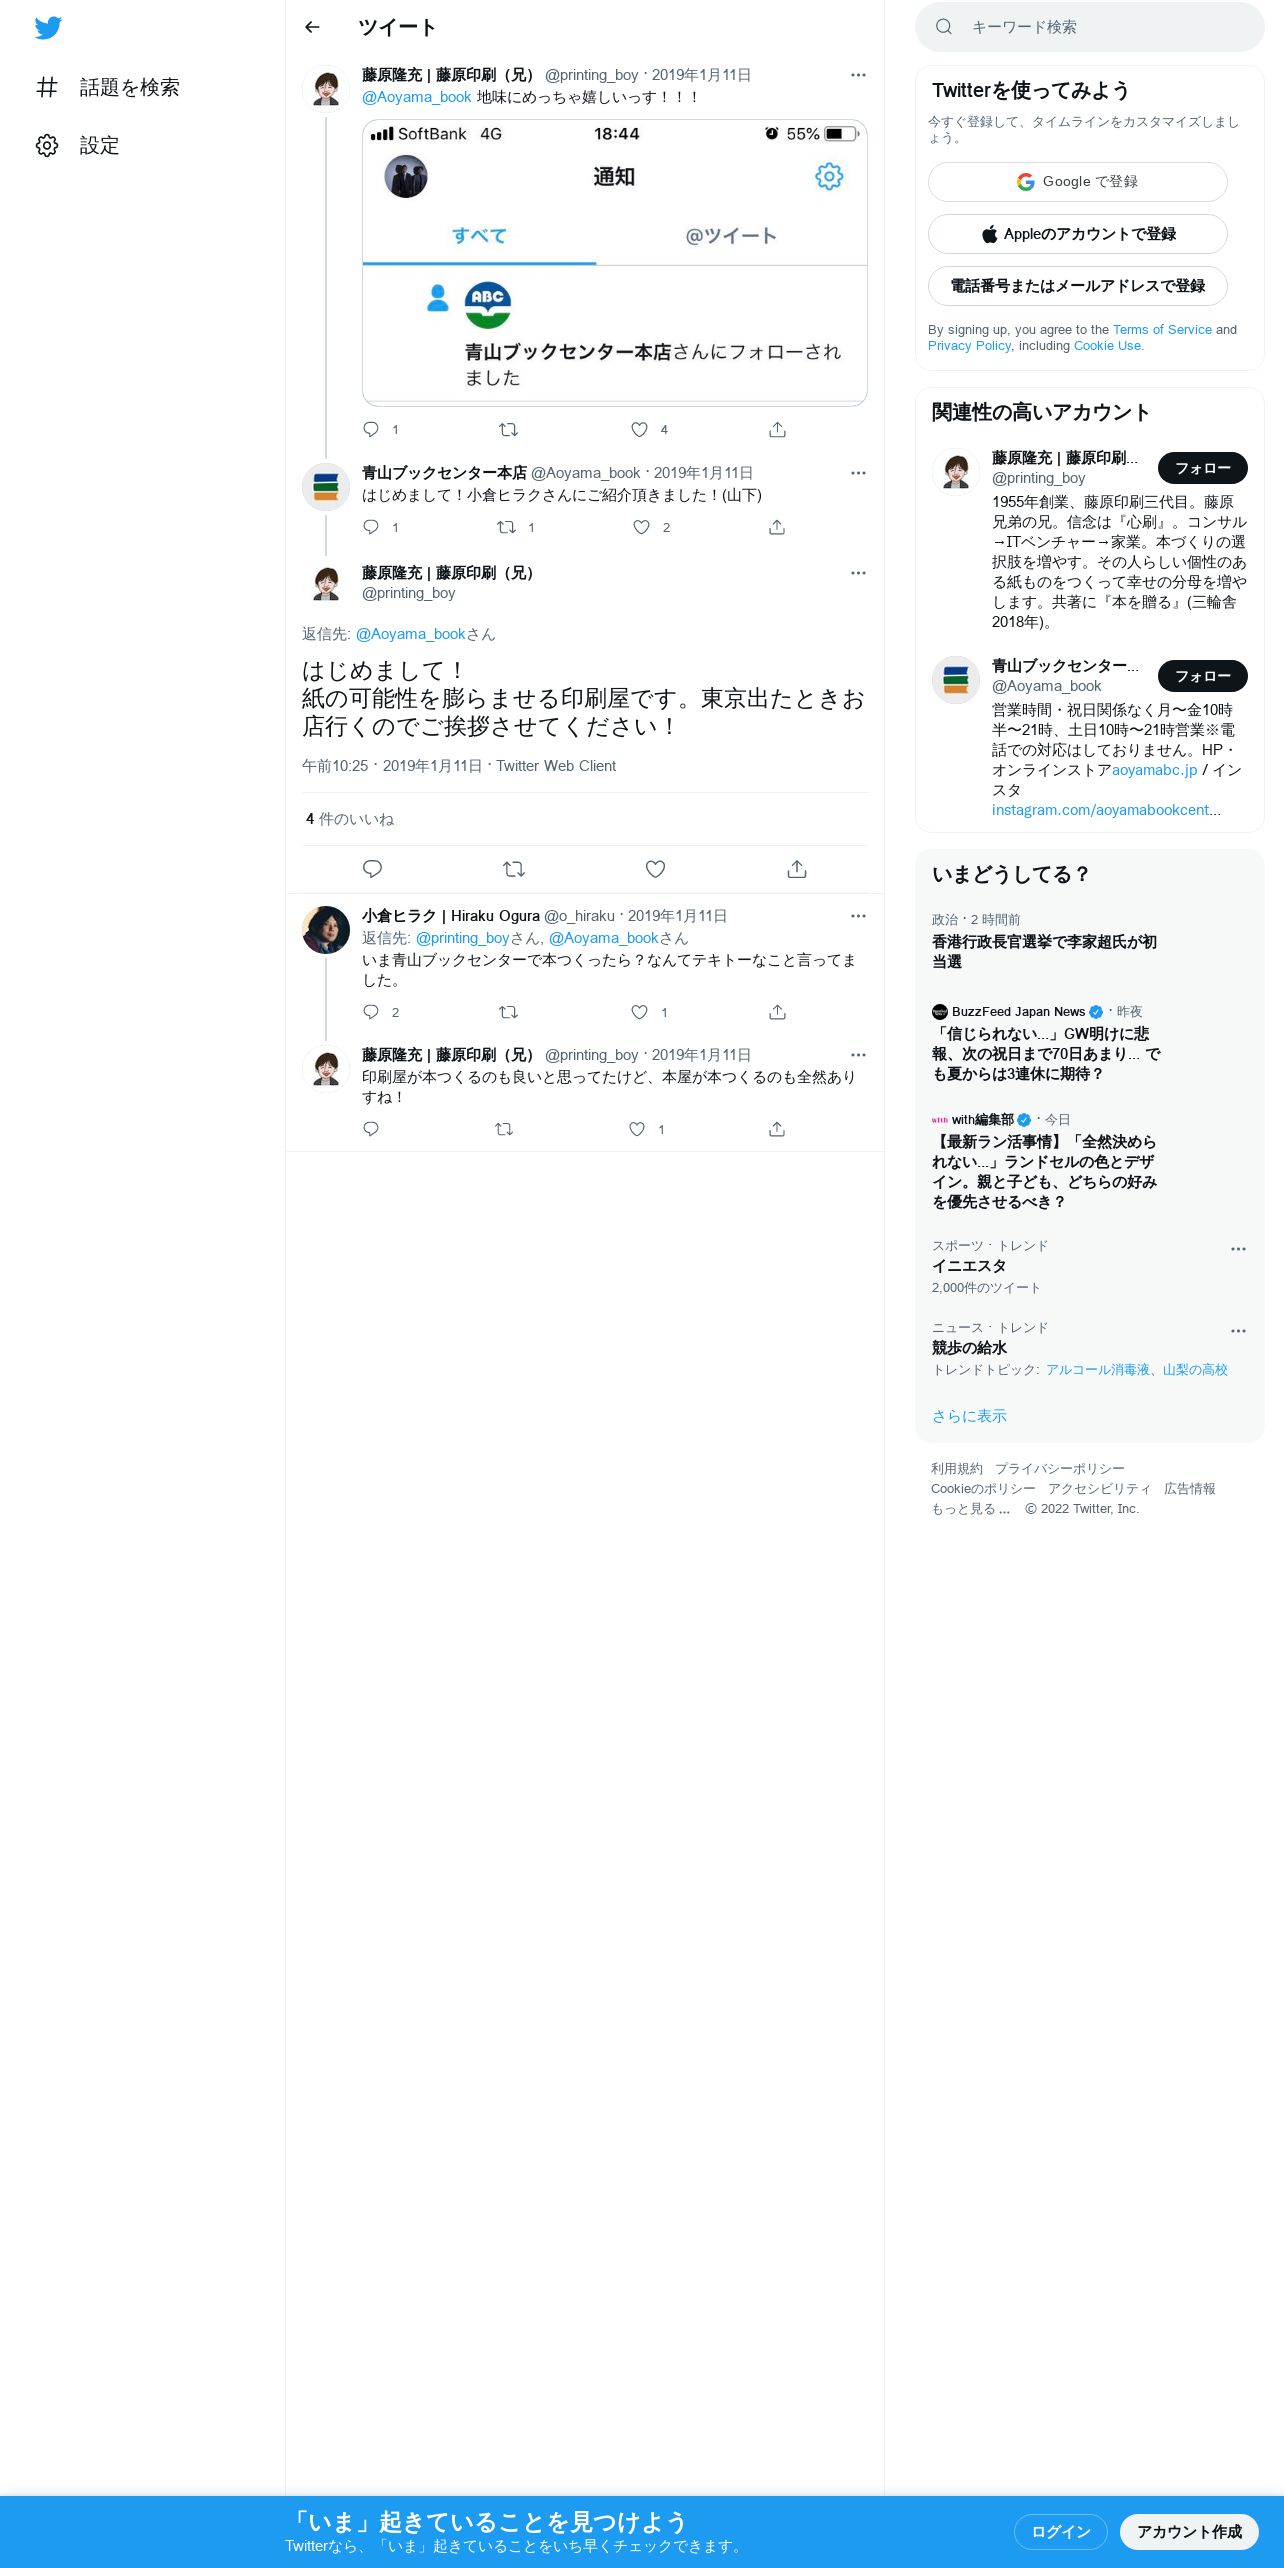This screenshot has height=2568, width=1284.
Task: Retweet the 小倉ヒラクさんにご紹介頂きました tweet
Action: click(x=507, y=527)
